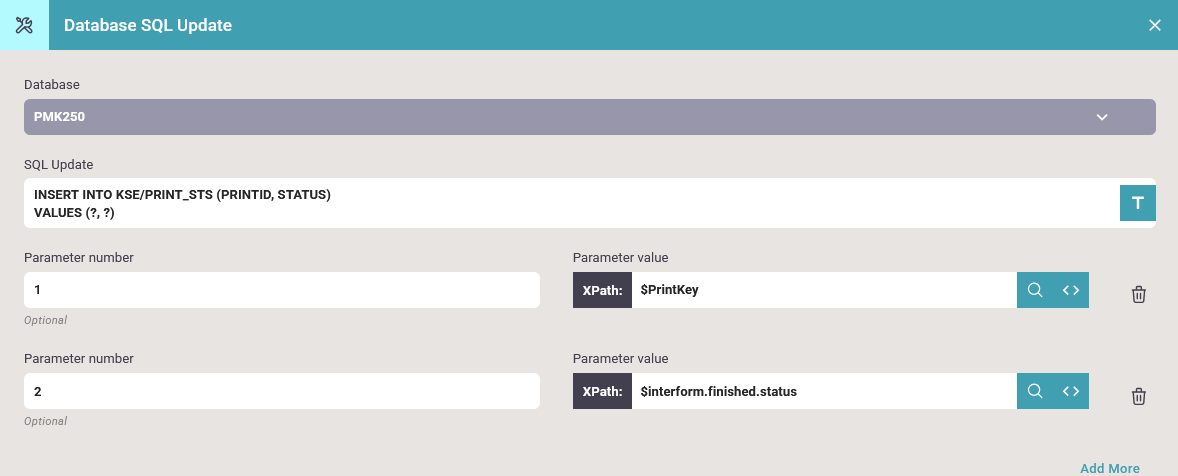The image size is (1178, 476).
Task: Open the PMK250 database dropdown
Action: tap(589, 117)
